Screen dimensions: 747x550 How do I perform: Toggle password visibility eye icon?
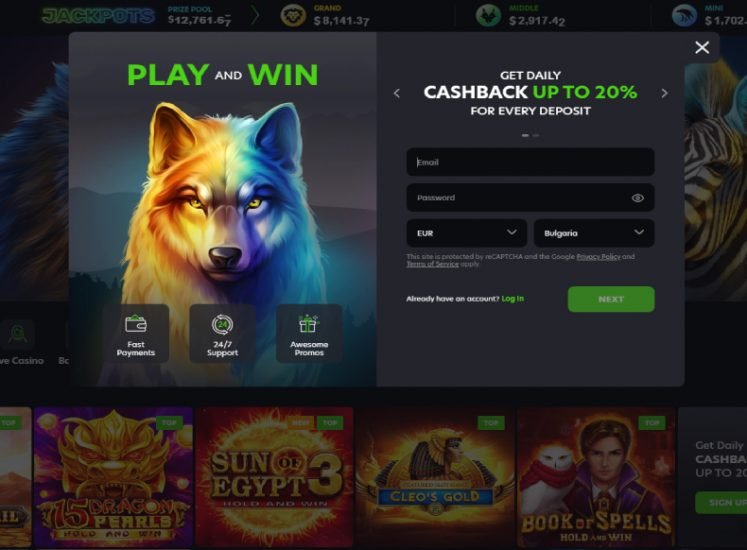(637, 198)
